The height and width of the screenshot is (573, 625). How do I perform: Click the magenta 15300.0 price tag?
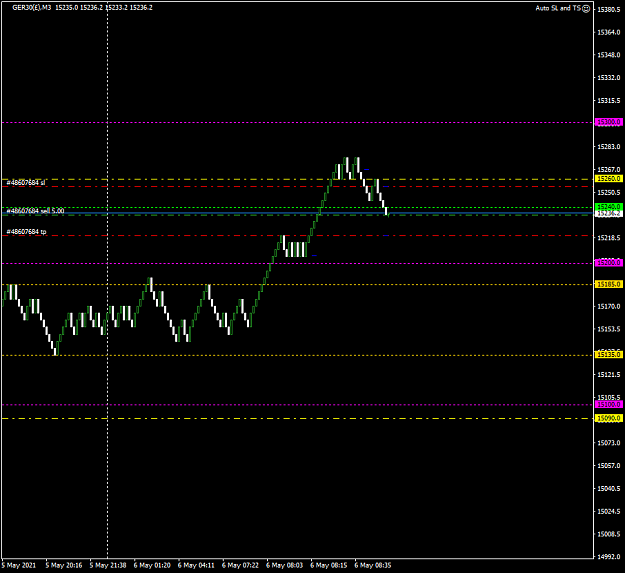[x=609, y=122]
